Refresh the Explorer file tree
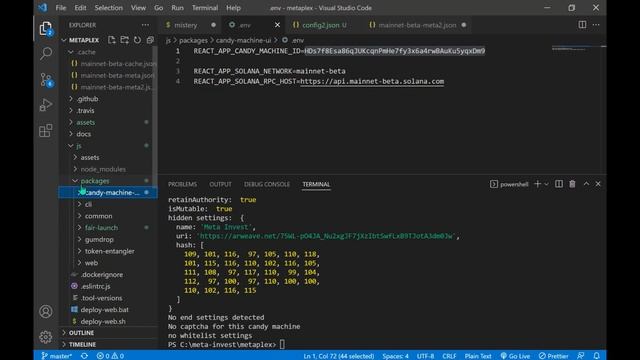The image size is (640, 360). point(138,40)
